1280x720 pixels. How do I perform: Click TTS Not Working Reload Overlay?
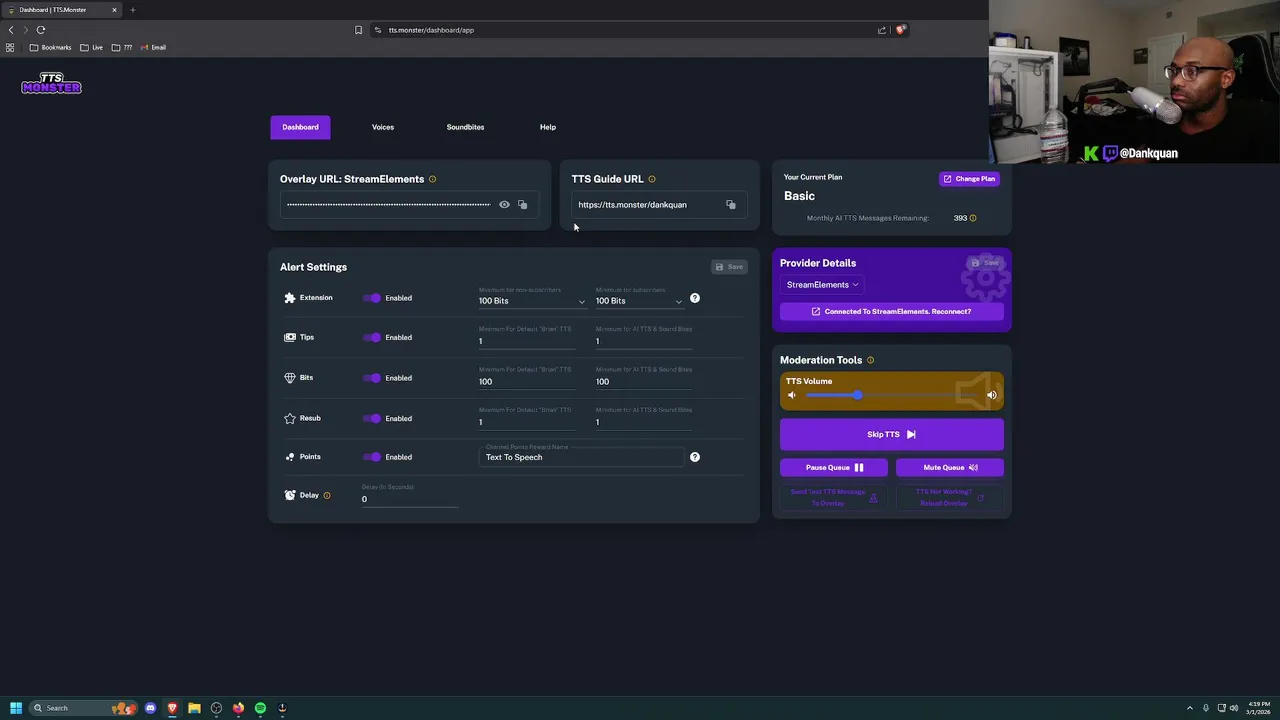click(950, 497)
